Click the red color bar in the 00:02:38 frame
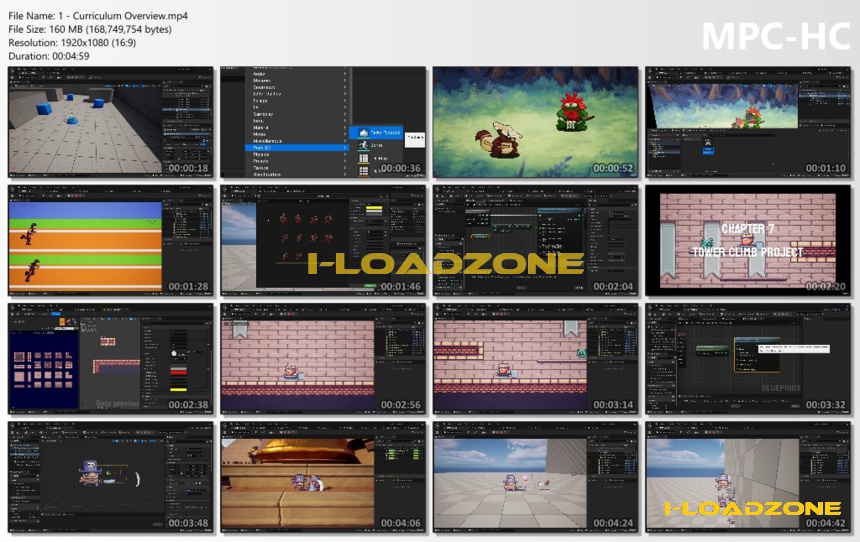Image resolution: width=860 pixels, height=542 pixels. click(178, 372)
